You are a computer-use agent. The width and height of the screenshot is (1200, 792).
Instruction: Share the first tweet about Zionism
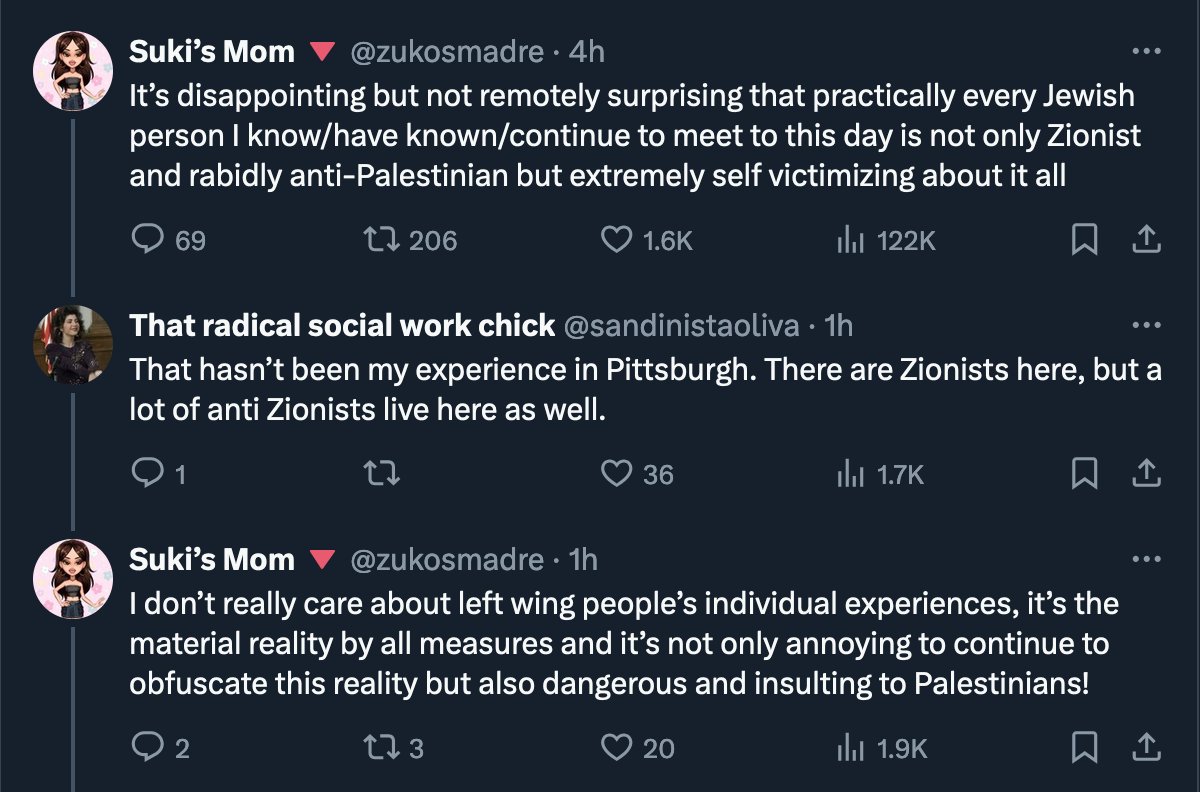coord(1146,240)
